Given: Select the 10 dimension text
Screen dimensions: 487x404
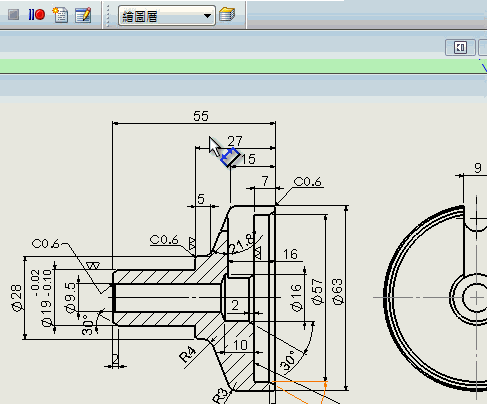Looking at the screenshot, I should [240, 345].
